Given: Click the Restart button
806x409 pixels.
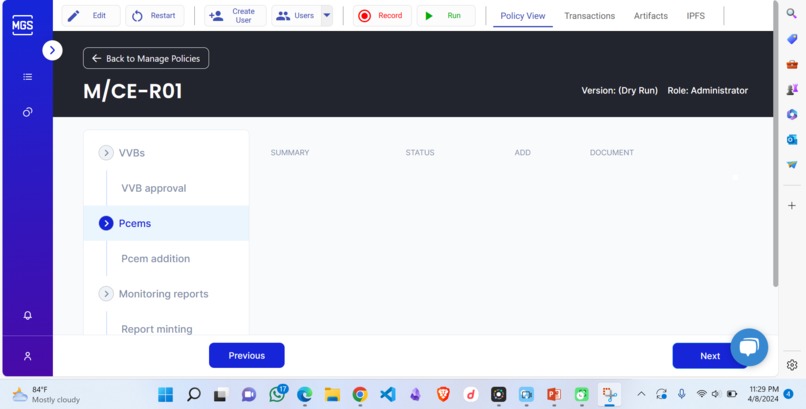Looking at the screenshot, I should [155, 15].
